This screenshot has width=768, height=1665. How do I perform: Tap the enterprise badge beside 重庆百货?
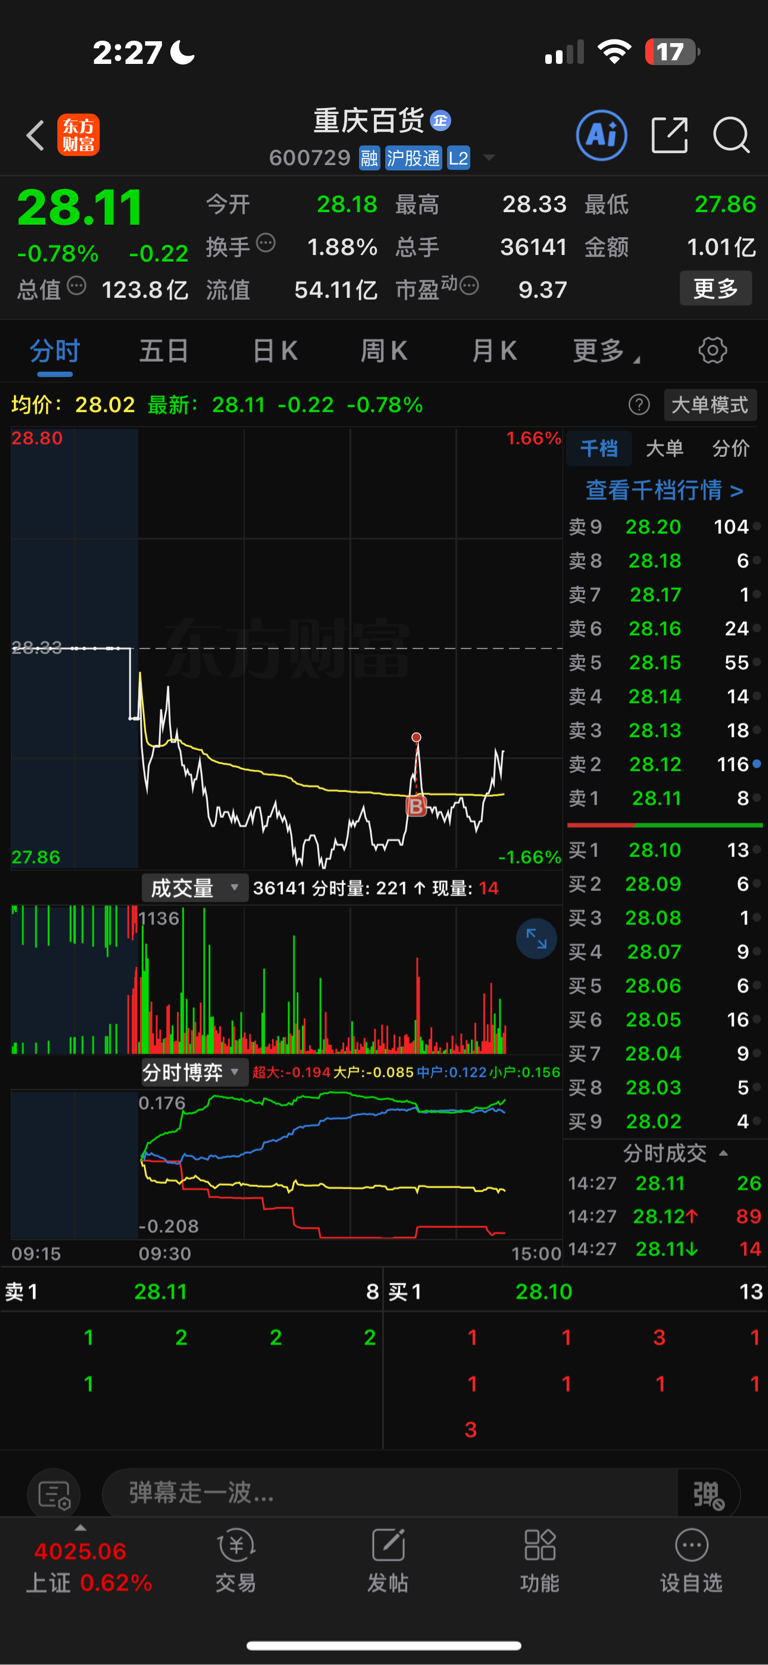(441, 121)
